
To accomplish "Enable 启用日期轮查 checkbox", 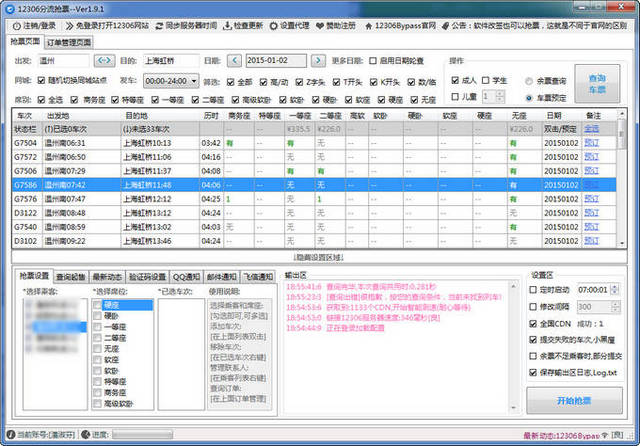I will point(373,61).
